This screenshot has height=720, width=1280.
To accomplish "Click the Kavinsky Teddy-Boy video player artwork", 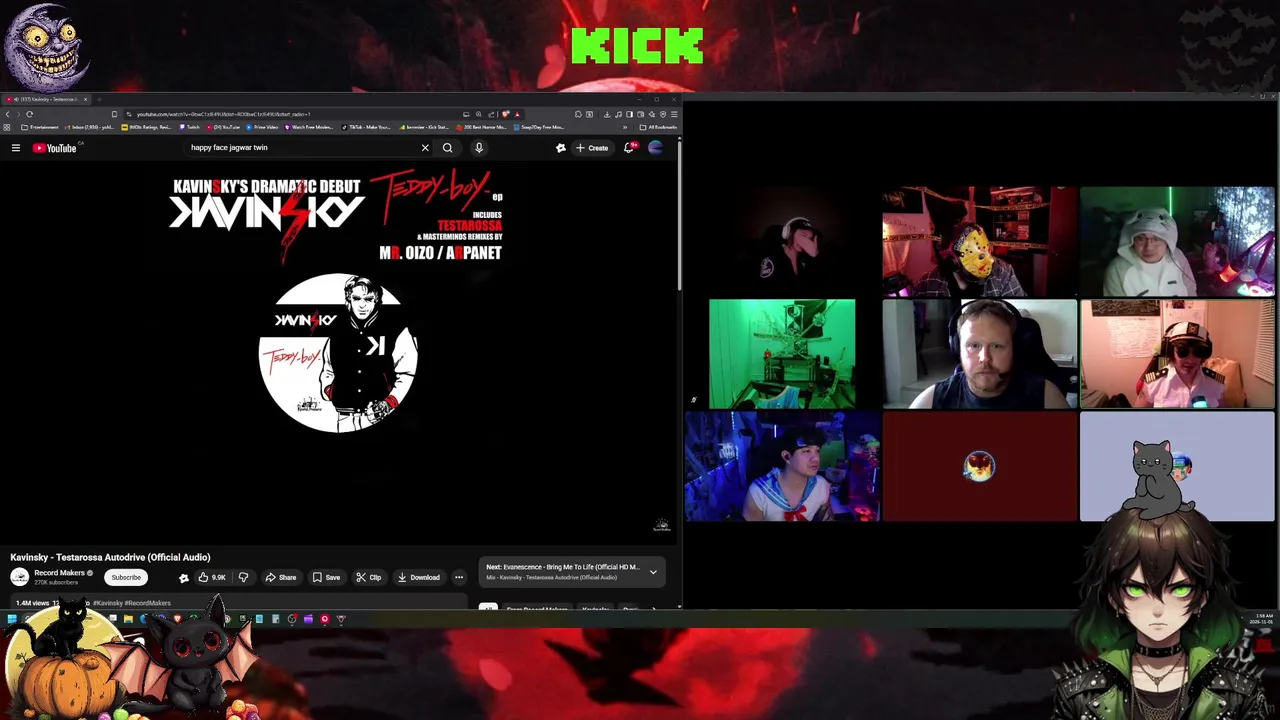I will coord(338,352).
